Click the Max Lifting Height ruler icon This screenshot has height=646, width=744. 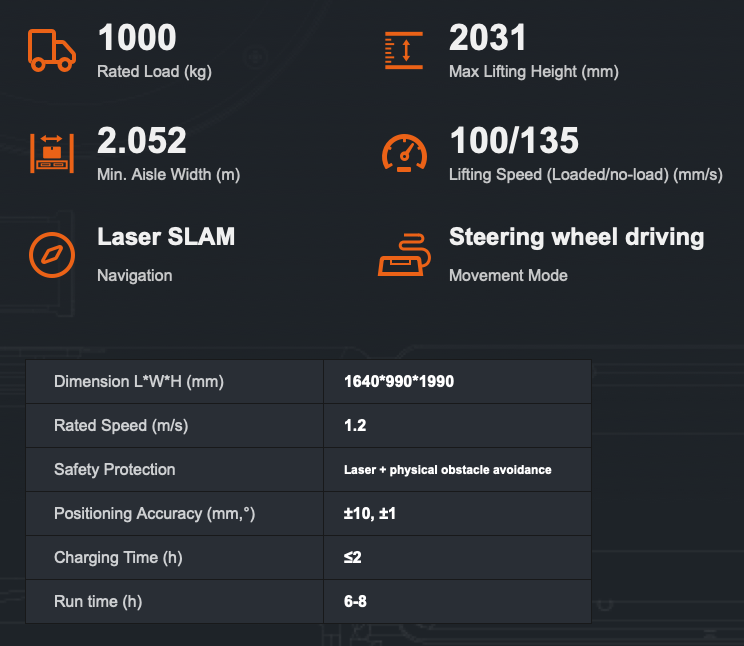[x=404, y=50]
